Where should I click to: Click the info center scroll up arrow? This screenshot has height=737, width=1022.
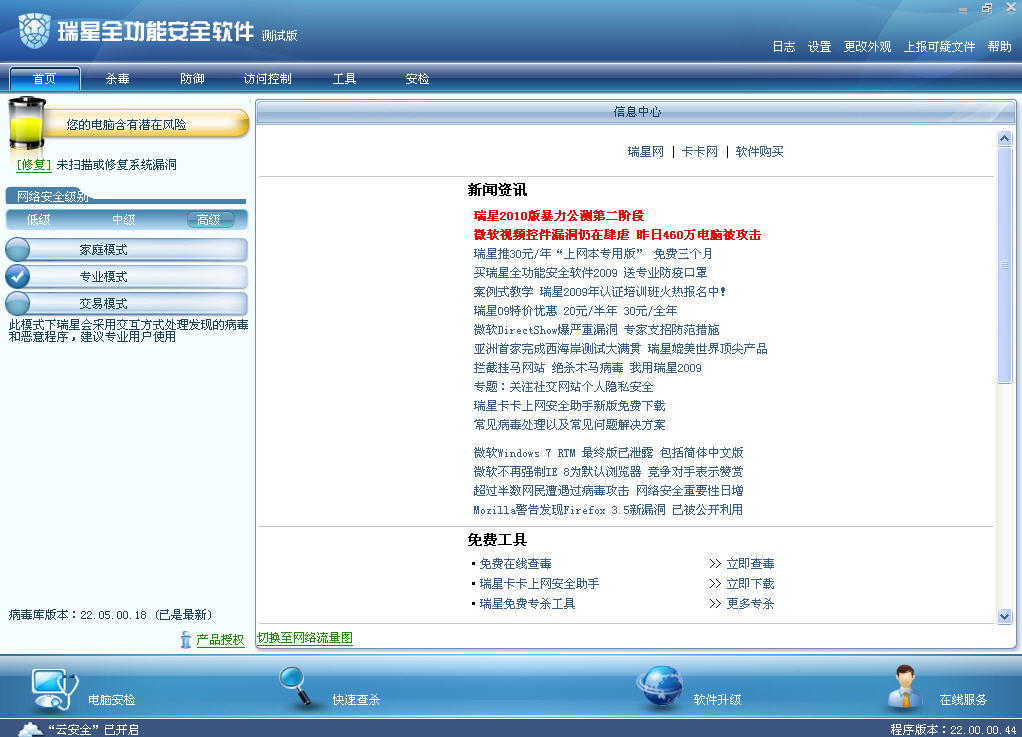tap(1004, 138)
